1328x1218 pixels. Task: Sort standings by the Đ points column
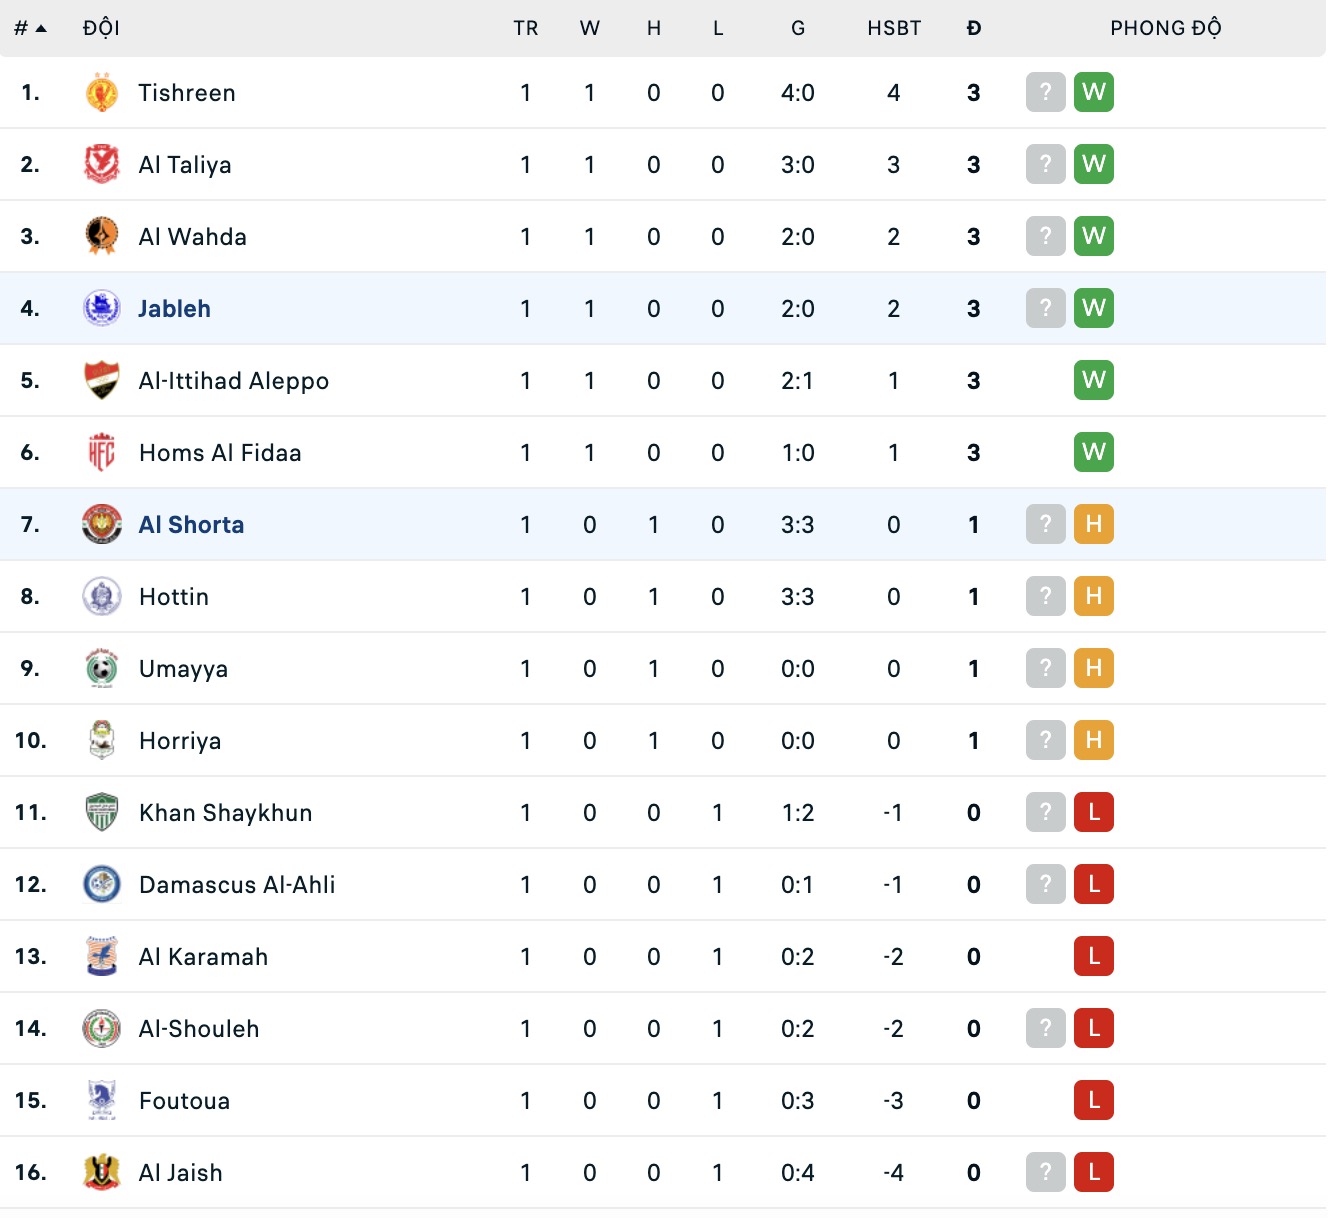(x=973, y=28)
